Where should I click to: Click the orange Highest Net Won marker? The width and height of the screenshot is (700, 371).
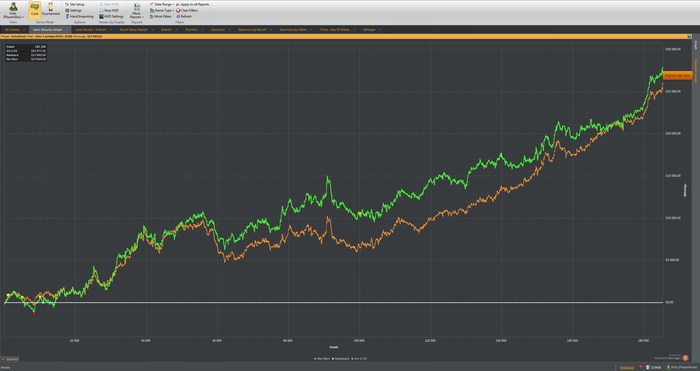click(677, 76)
